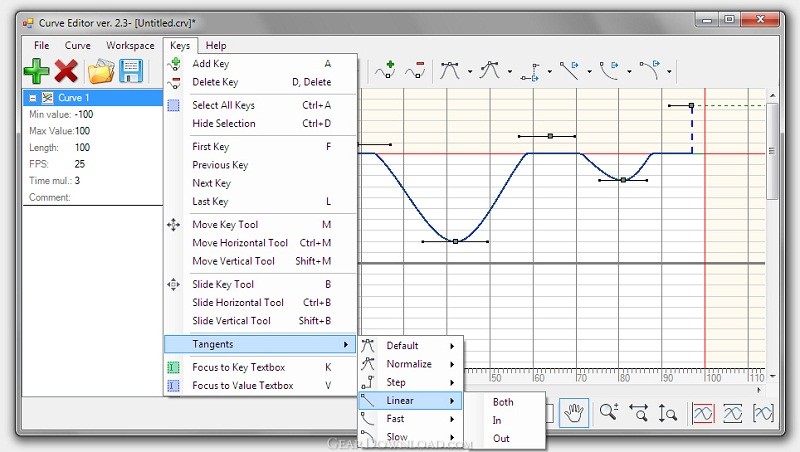Collapse the Curve 1 tree node

[x=33, y=98]
